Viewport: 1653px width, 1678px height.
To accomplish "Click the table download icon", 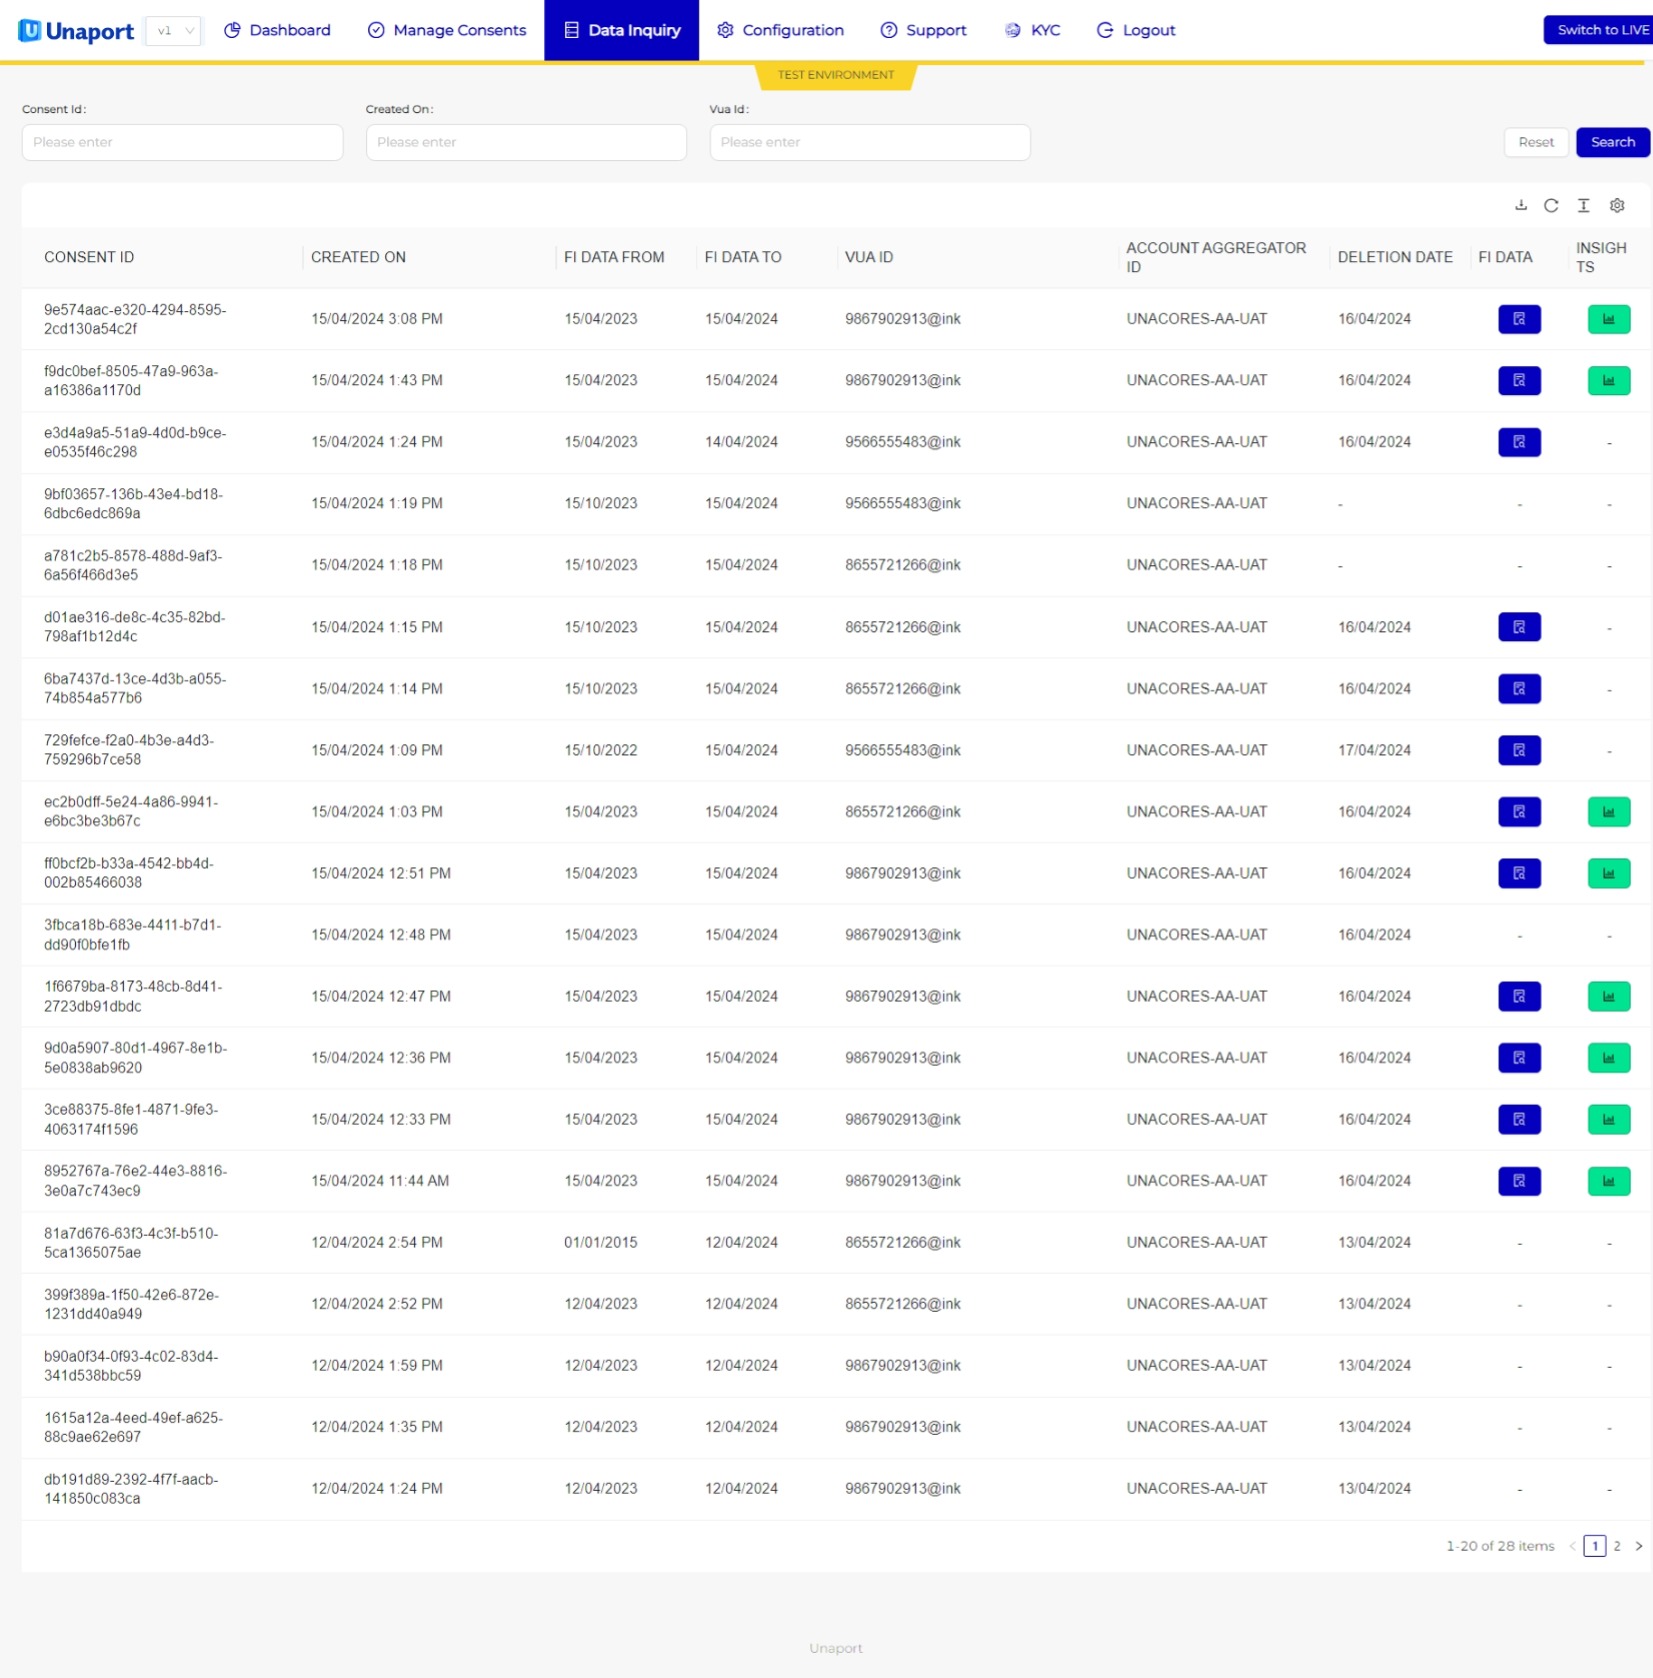I will click(1520, 205).
